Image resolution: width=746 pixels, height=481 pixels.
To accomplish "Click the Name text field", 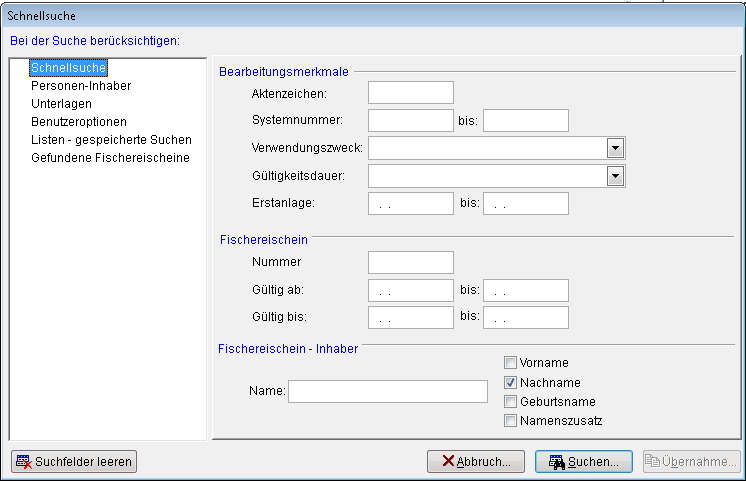I will (x=387, y=391).
